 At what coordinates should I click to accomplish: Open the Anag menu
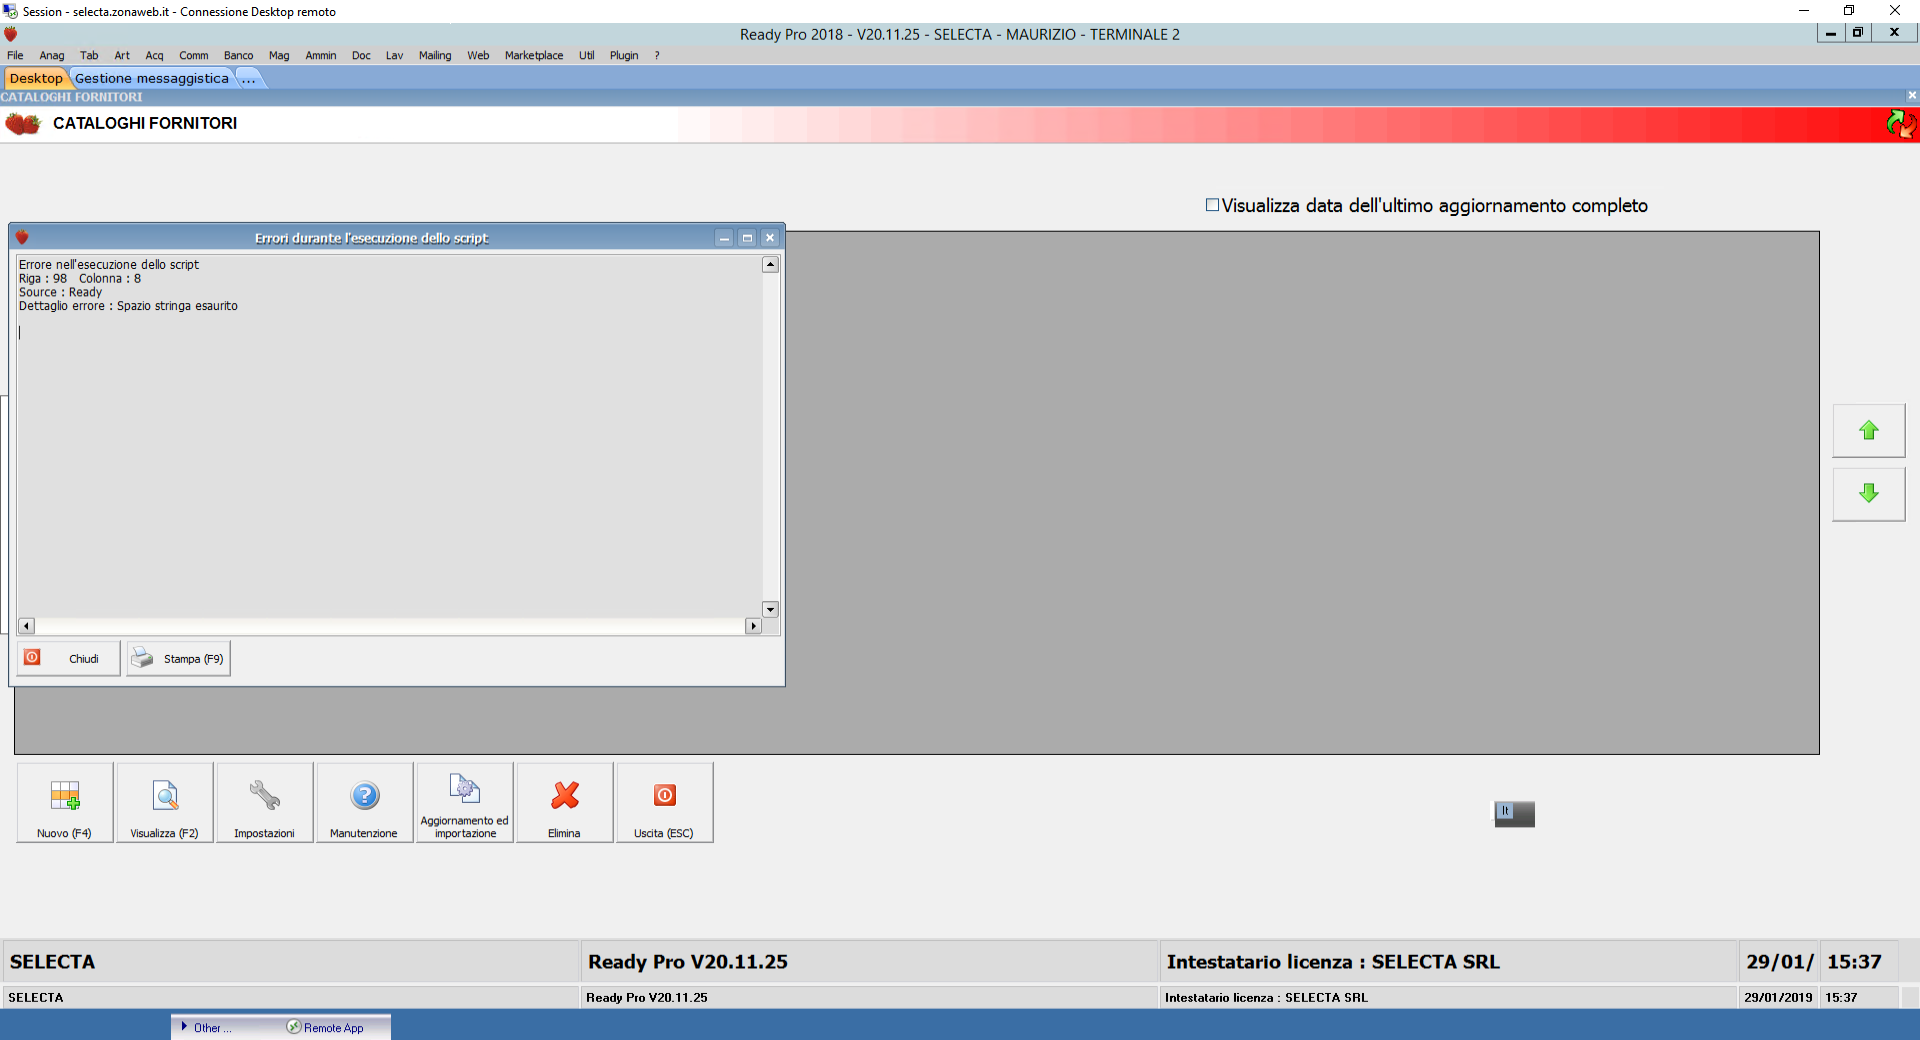coord(52,55)
